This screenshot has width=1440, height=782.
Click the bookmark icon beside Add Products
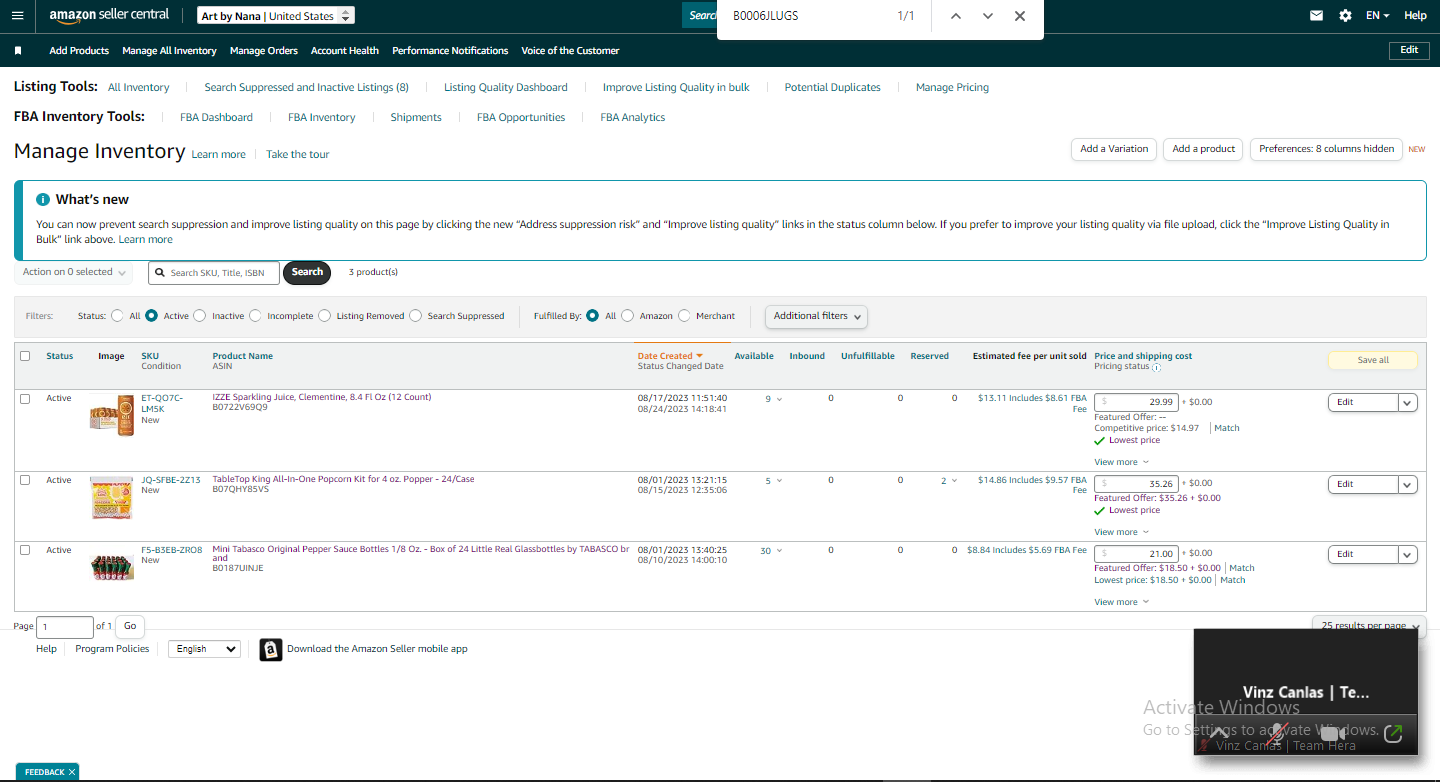point(18,50)
